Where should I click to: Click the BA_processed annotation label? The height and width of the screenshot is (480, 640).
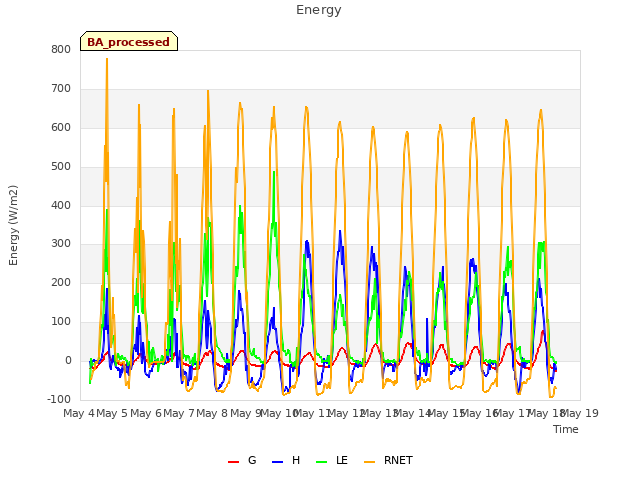pos(129,42)
